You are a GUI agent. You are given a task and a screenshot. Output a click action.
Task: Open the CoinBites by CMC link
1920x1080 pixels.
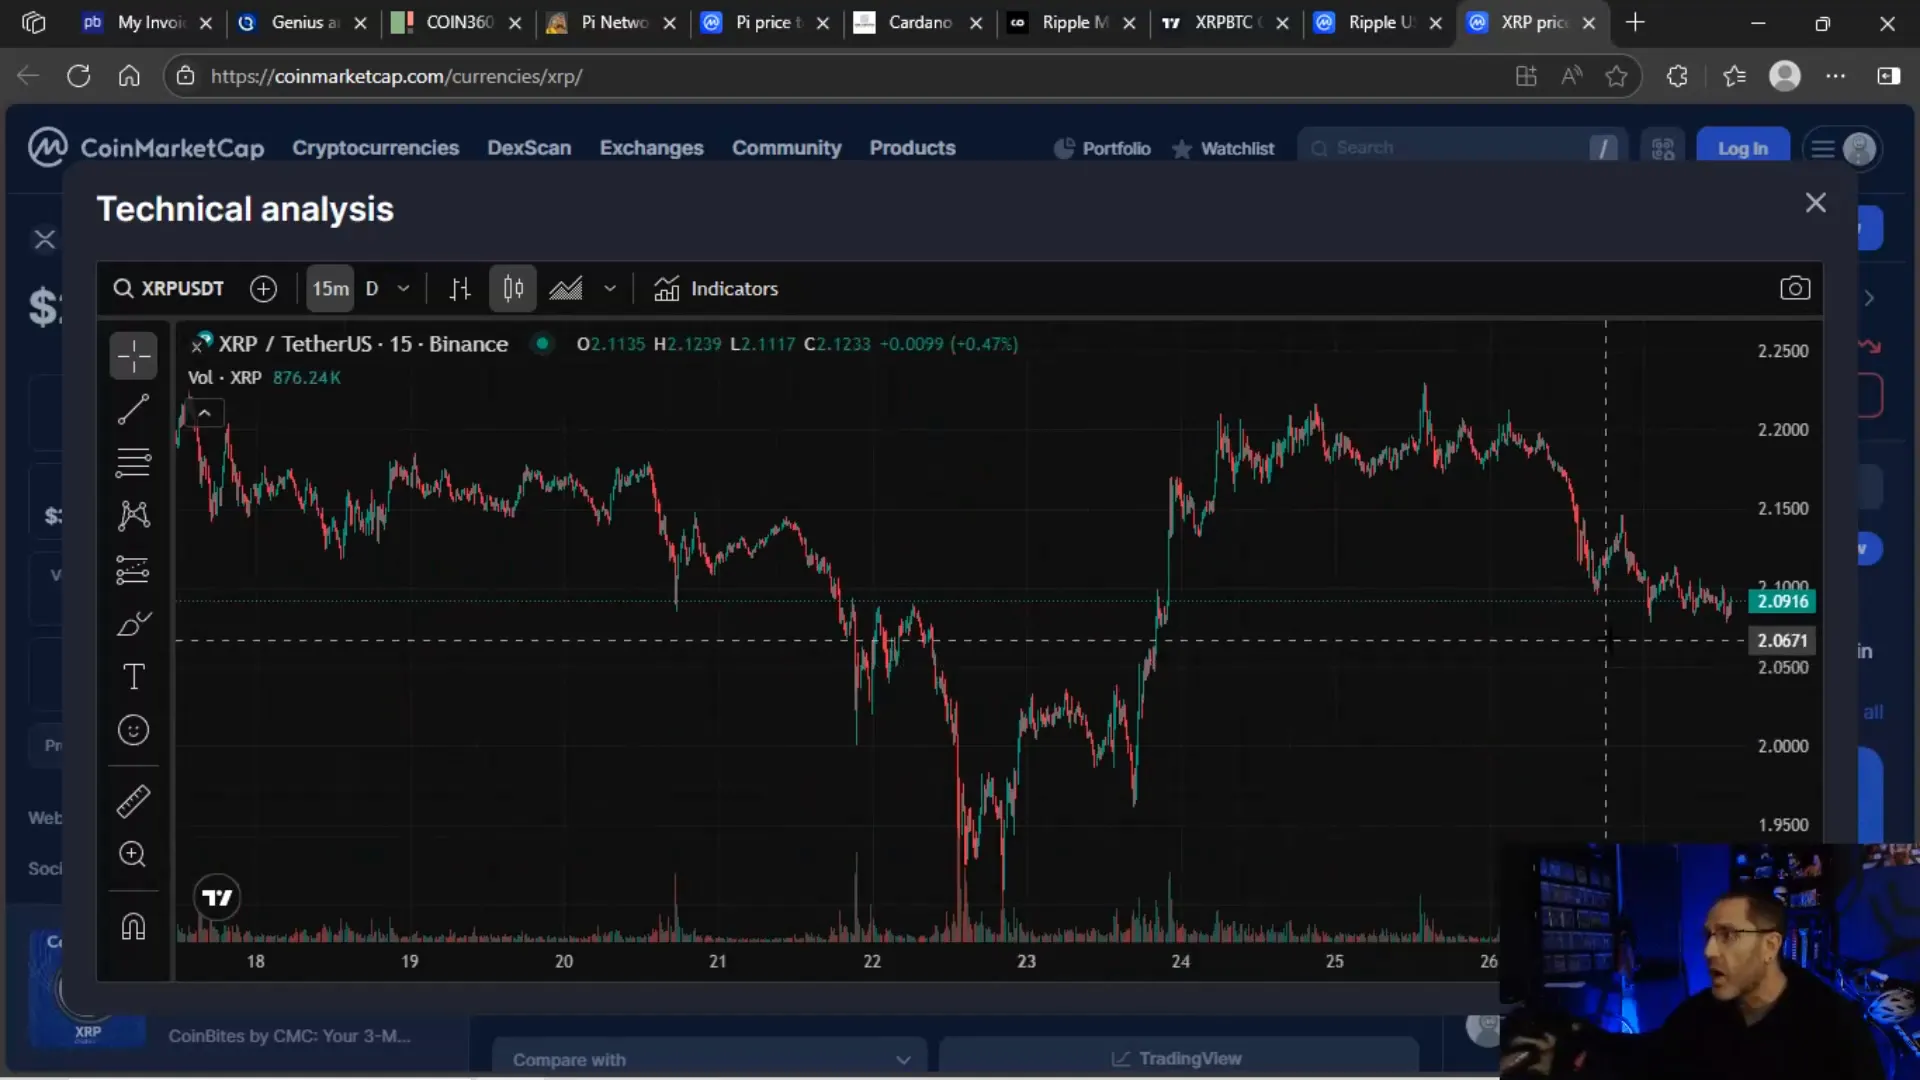pyautogui.click(x=289, y=1036)
